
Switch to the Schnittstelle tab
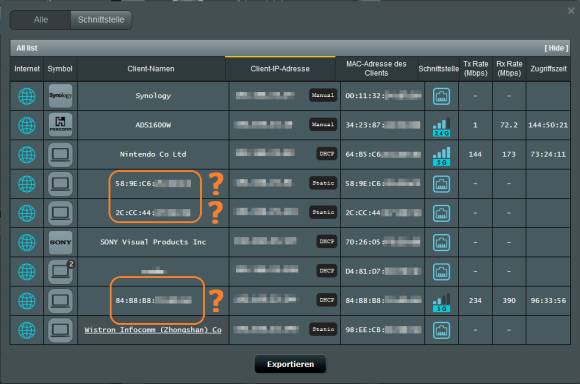[x=101, y=20]
